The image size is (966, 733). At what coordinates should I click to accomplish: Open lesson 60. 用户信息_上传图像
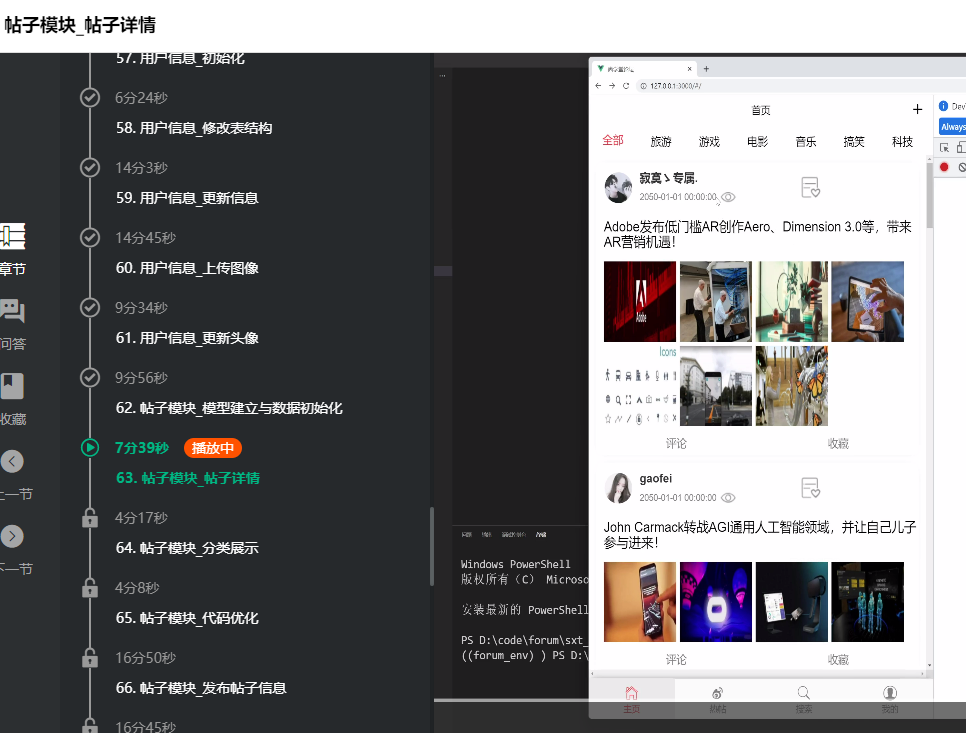pos(187,268)
